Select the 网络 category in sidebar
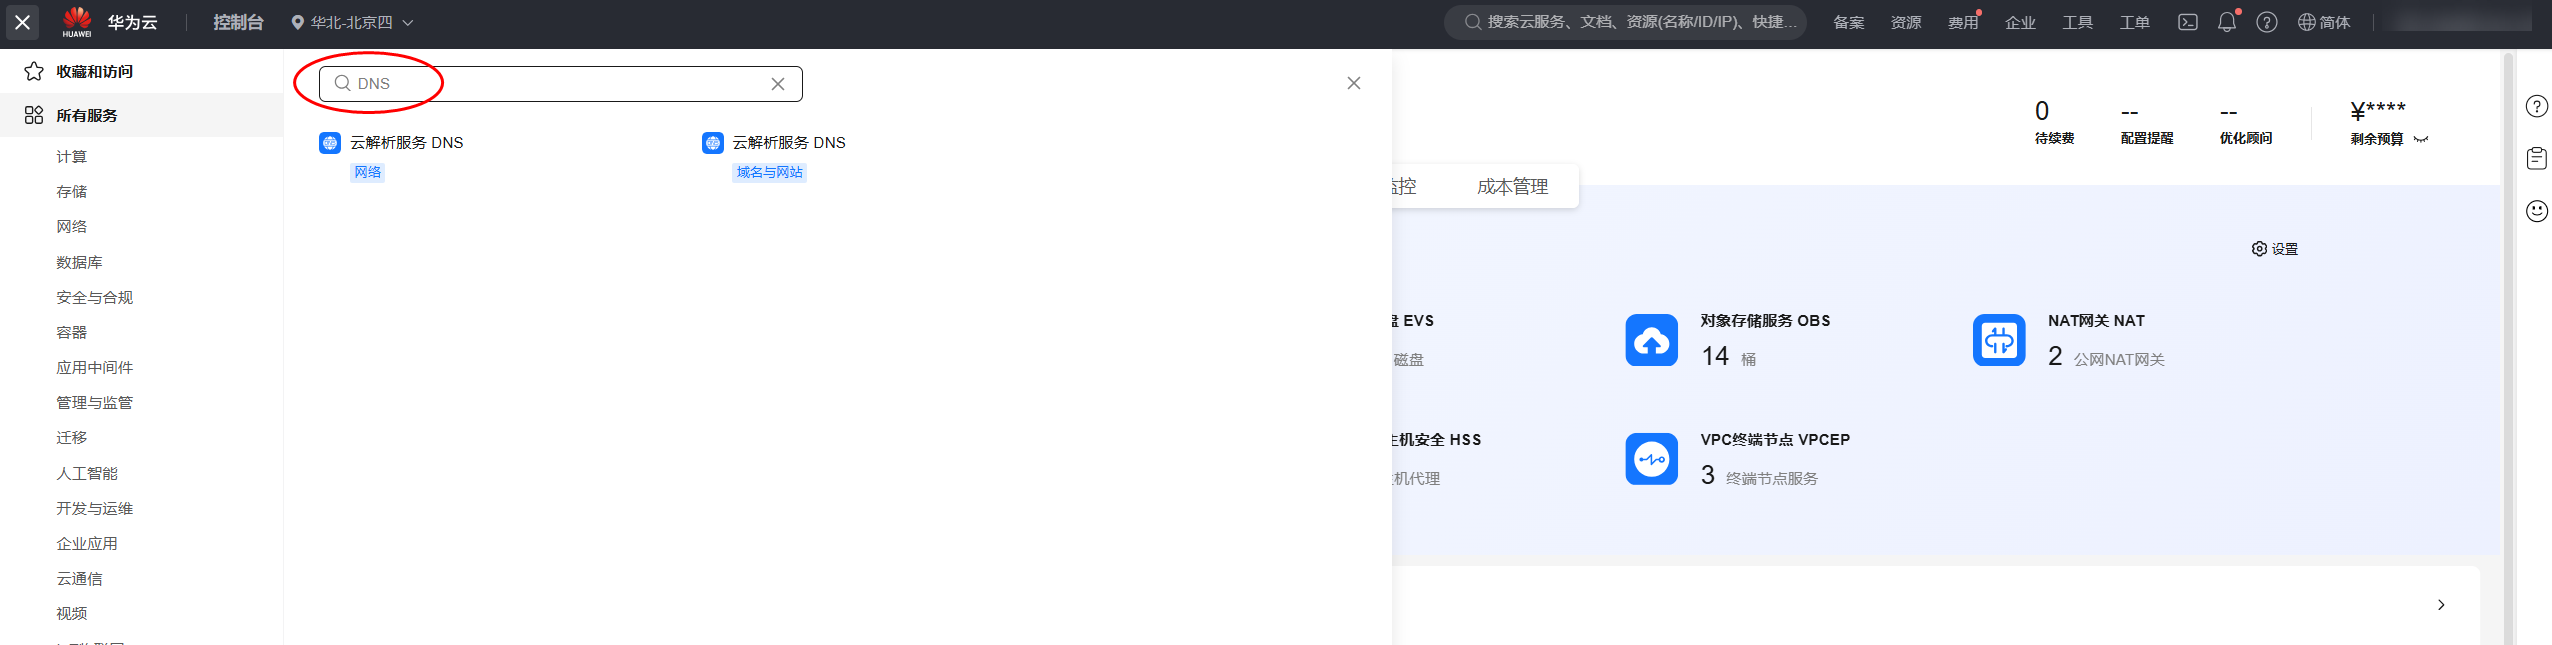The image size is (2552, 645). click(x=72, y=226)
